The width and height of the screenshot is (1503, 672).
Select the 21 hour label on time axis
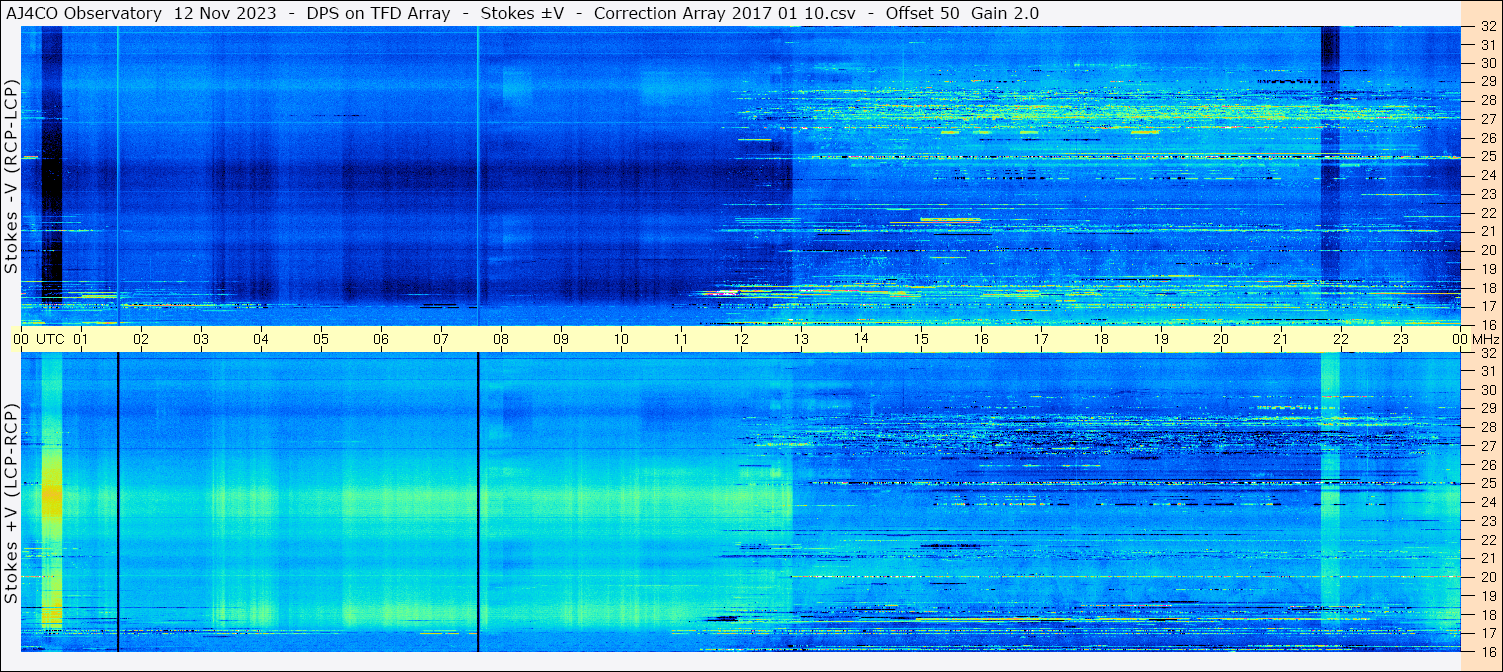pyautogui.click(x=1281, y=339)
